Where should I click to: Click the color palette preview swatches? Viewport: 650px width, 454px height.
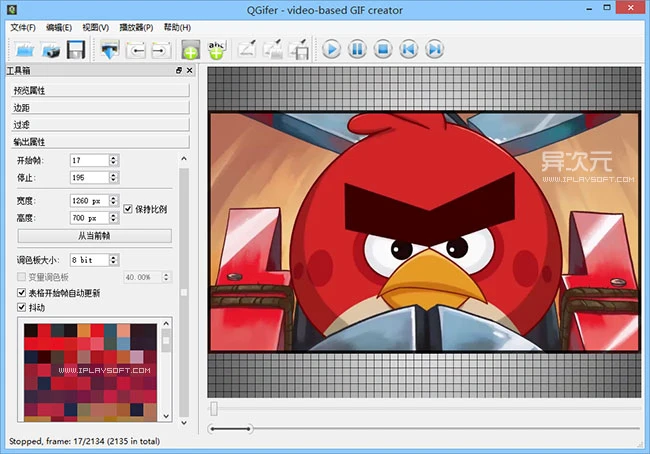click(x=90, y=372)
